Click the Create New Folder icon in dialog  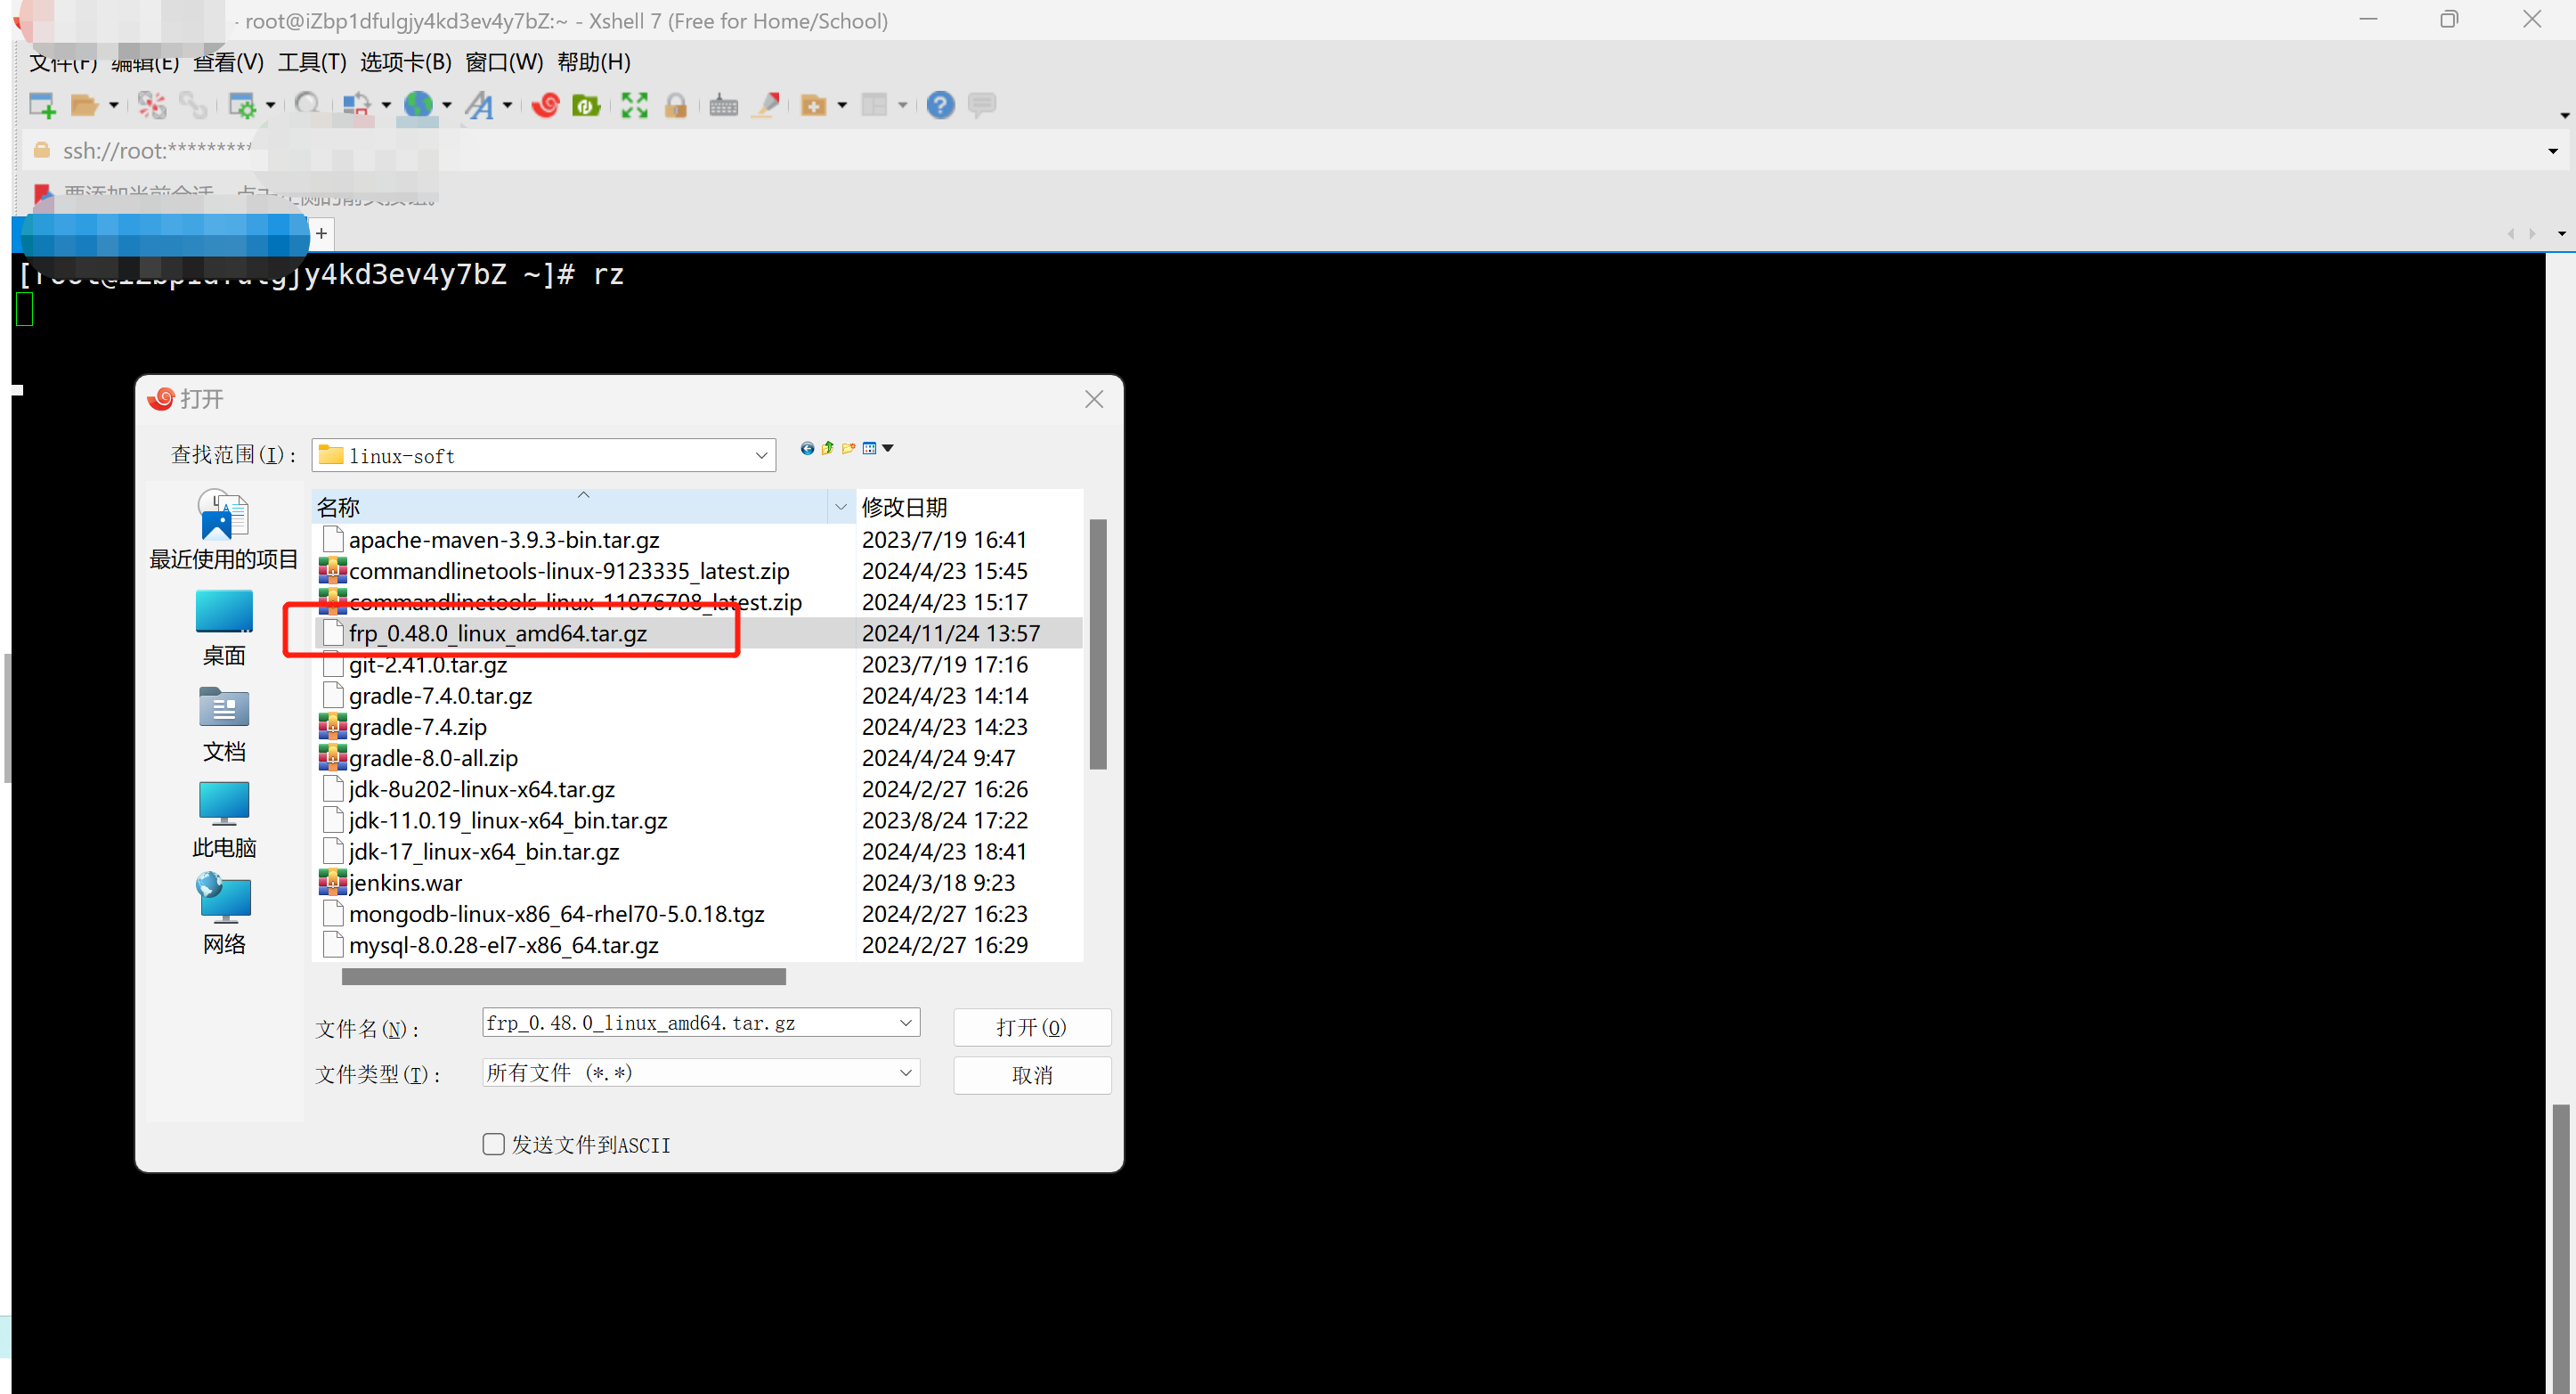[849, 448]
